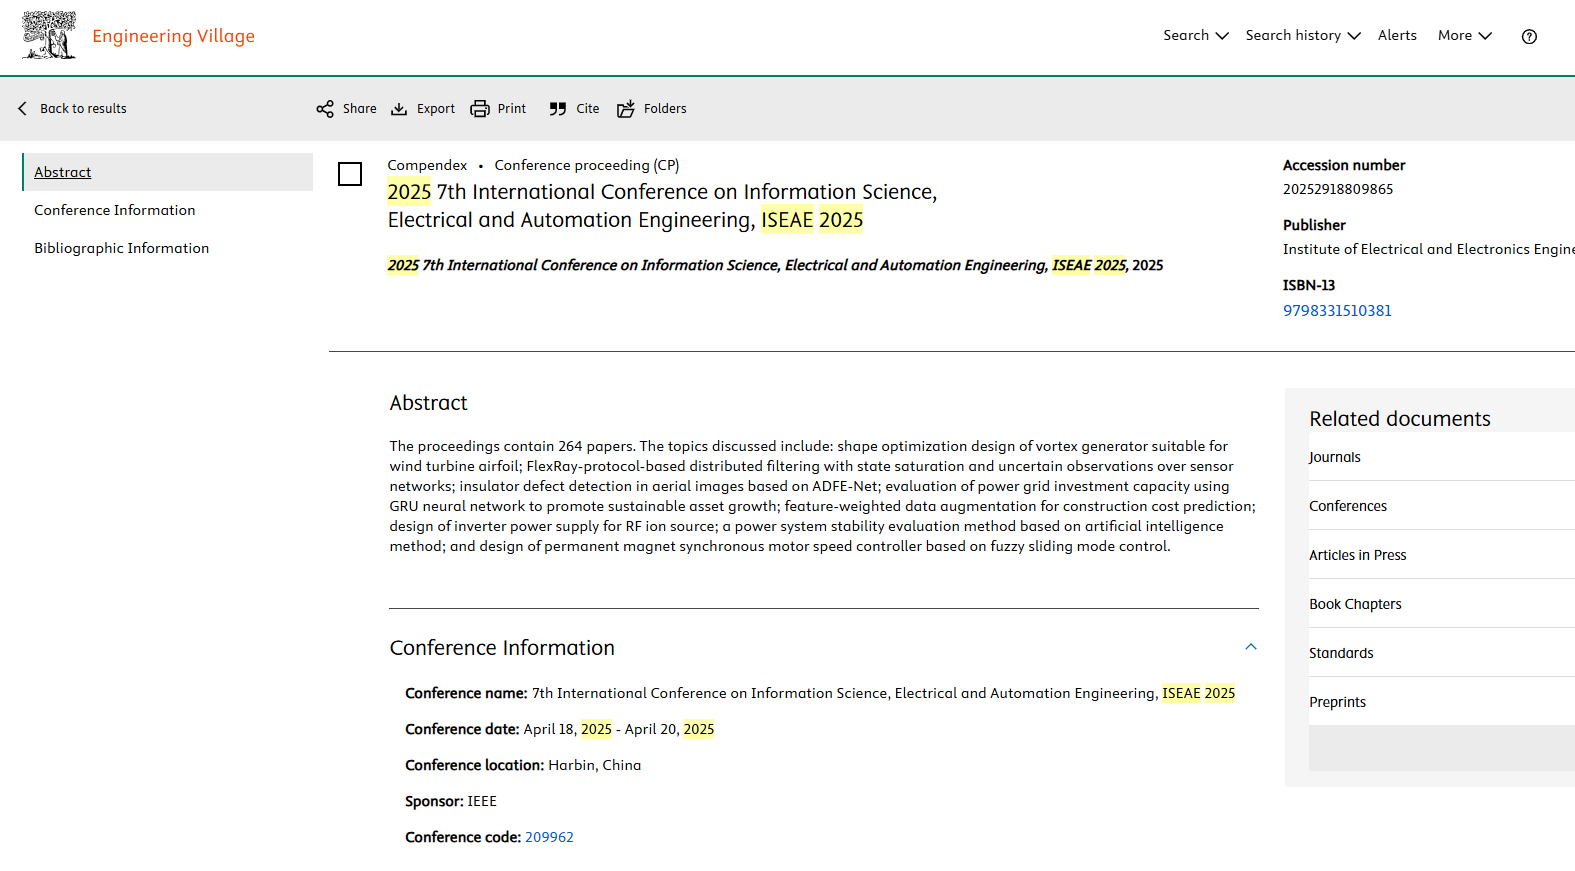The width and height of the screenshot is (1575, 871).
Task: Click the Print printer icon
Action: click(x=480, y=109)
